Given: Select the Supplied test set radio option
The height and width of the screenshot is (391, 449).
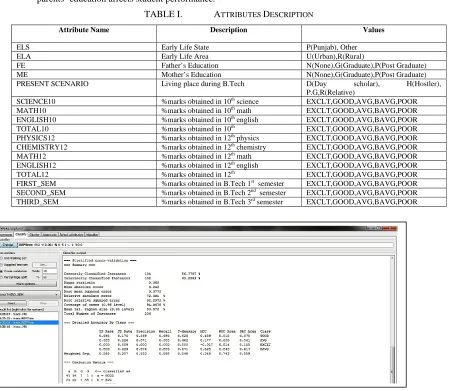Looking at the screenshot, I should point(14,265).
